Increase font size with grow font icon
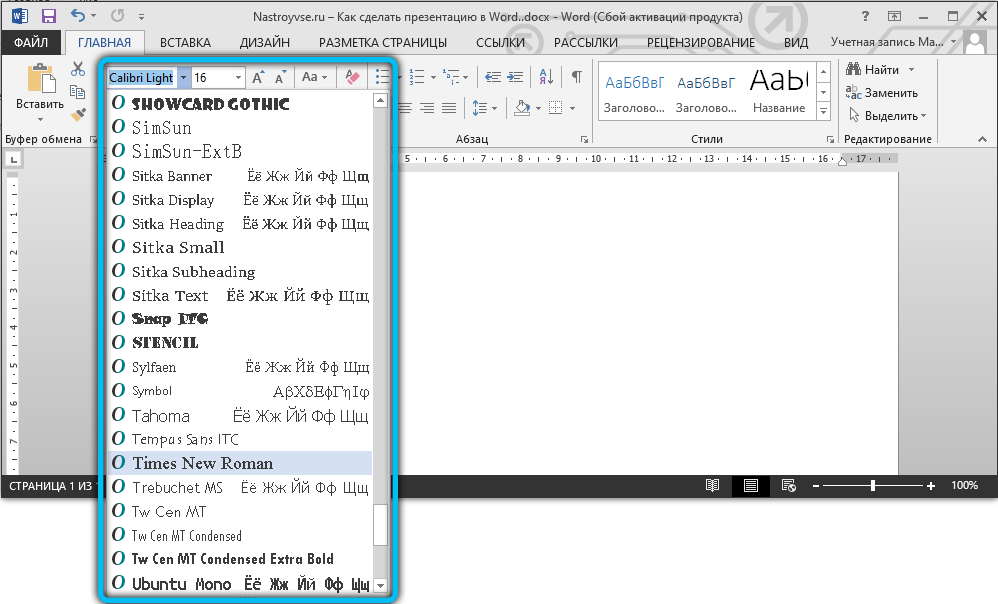The width and height of the screenshot is (998, 604). pyautogui.click(x=258, y=77)
